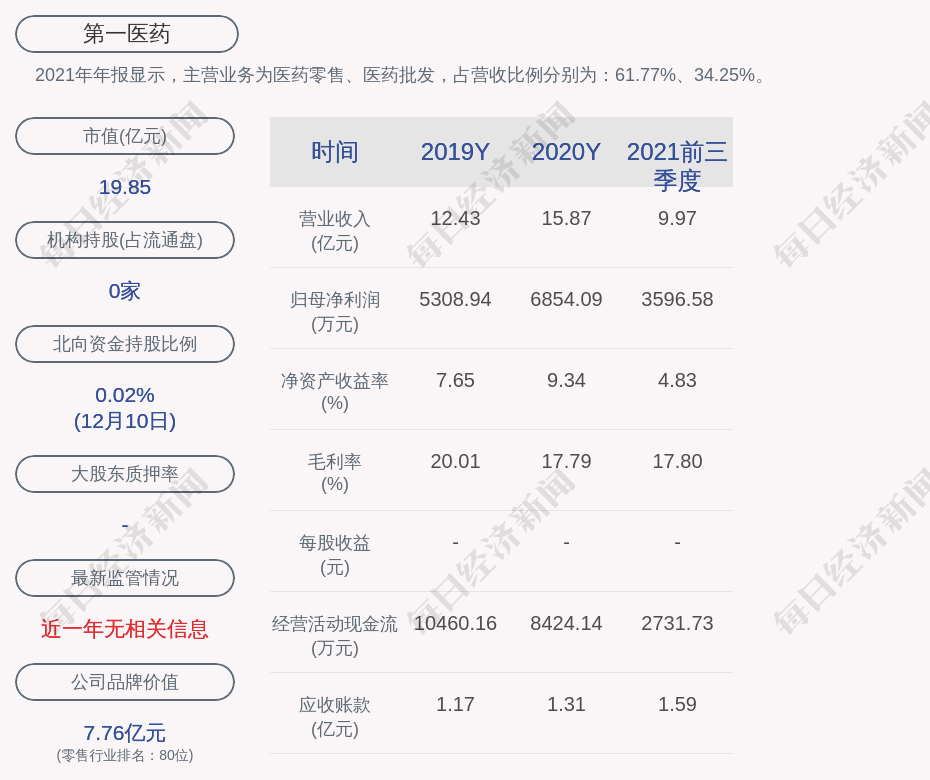Open the 公司品牌价值 pill label
Screen dimensions: 930x780
click(x=125, y=682)
